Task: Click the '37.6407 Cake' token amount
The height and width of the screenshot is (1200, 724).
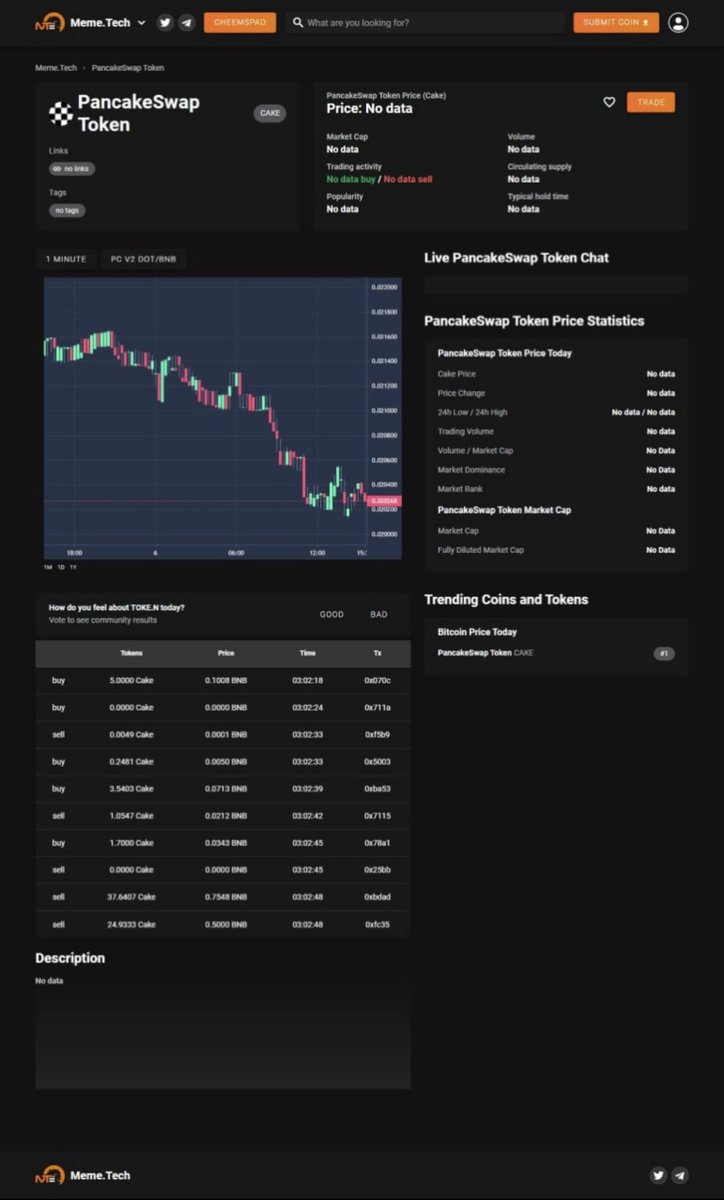Action: click(131, 897)
